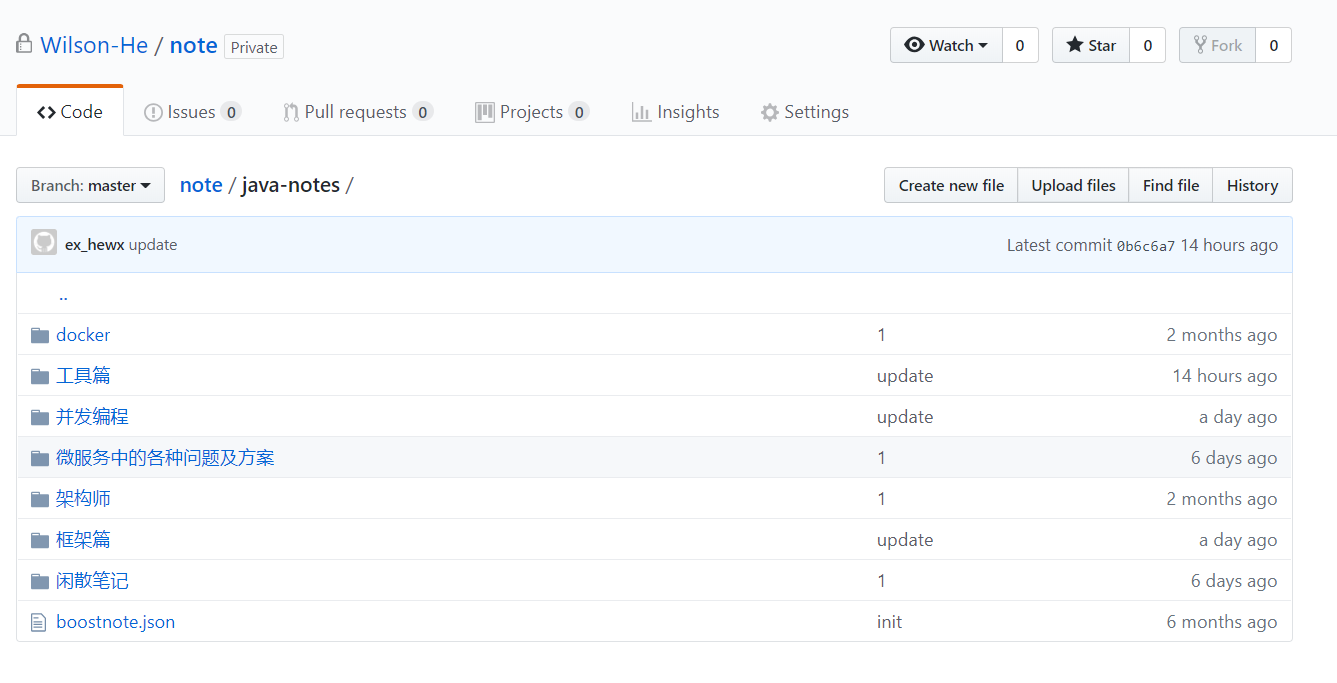Click the folder icon beside 工具篇
This screenshot has width=1337, height=683.
[x=40, y=376]
